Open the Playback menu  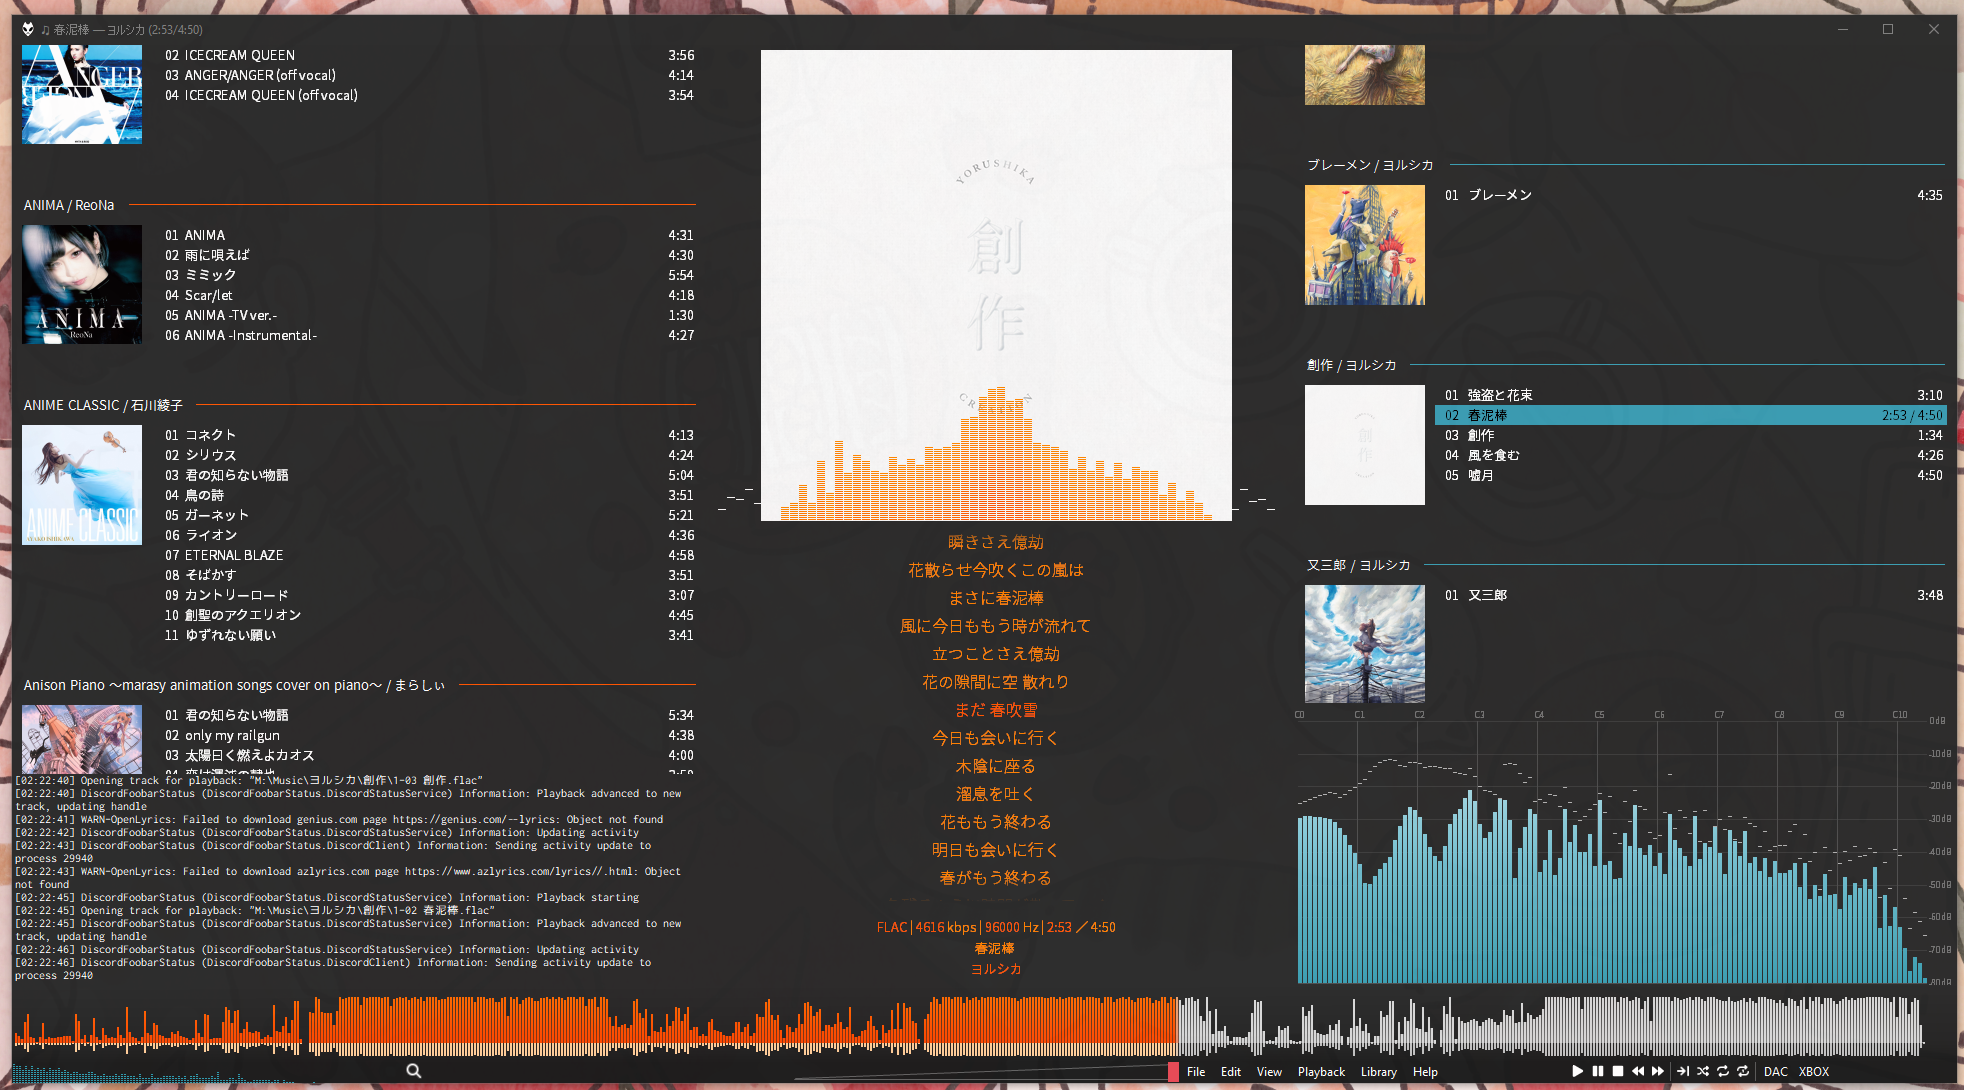click(x=1321, y=1071)
